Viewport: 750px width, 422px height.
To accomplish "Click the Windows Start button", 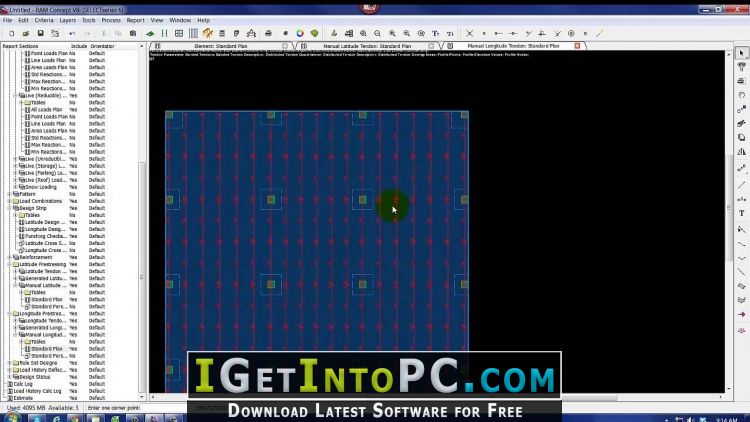I will point(11,419).
